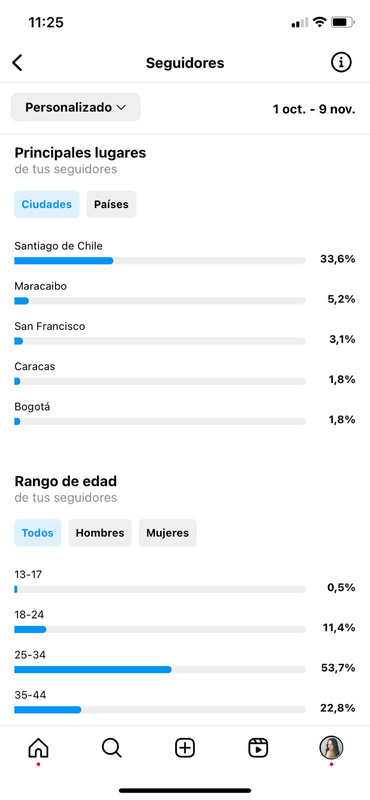Tap the create new post plus icon
Viewport: 370px width, 800px height.
[185, 748]
